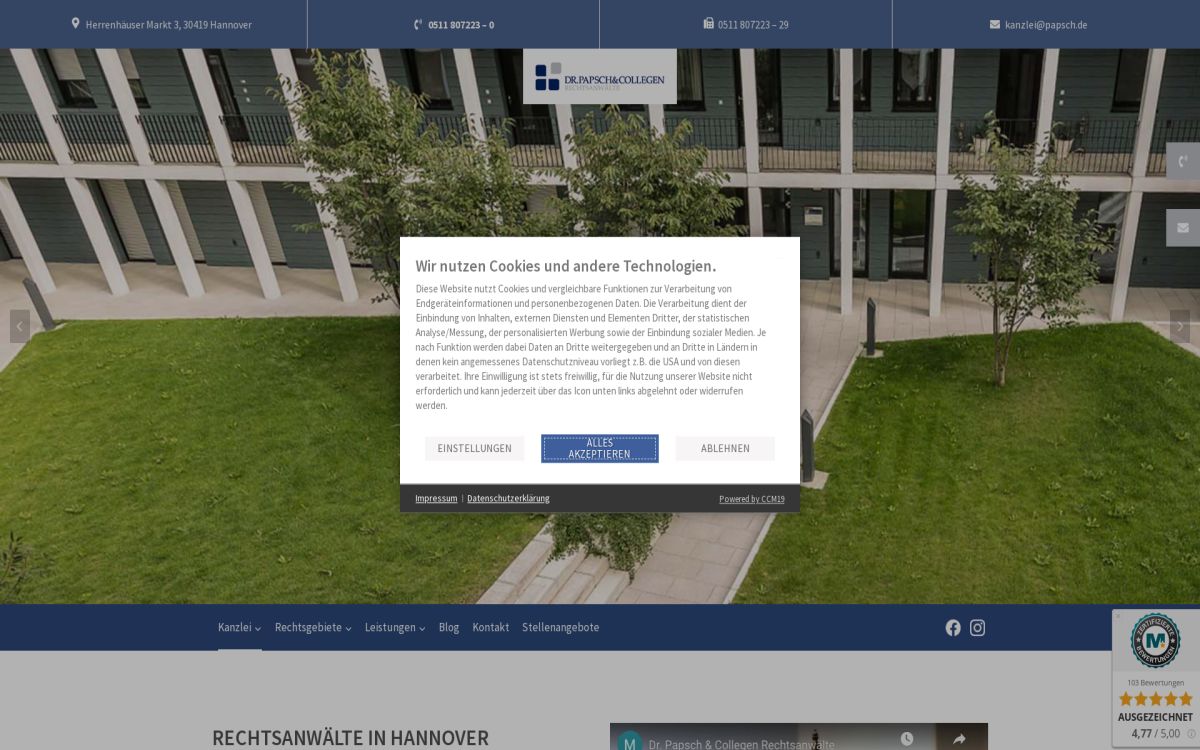Decline cookies with the Ablehnen button
1200x750 pixels.
(725, 449)
